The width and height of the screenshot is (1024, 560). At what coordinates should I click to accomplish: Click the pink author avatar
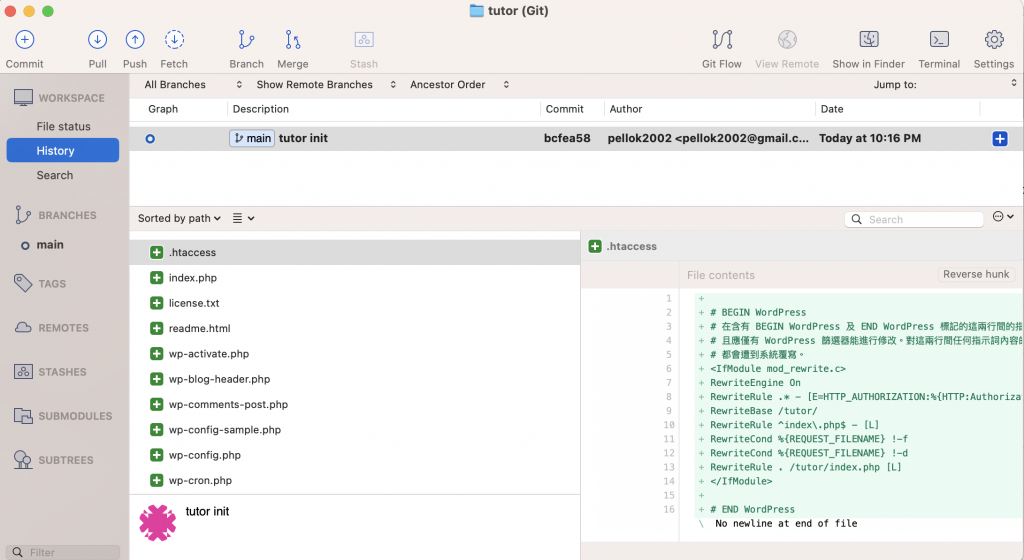click(x=157, y=523)
